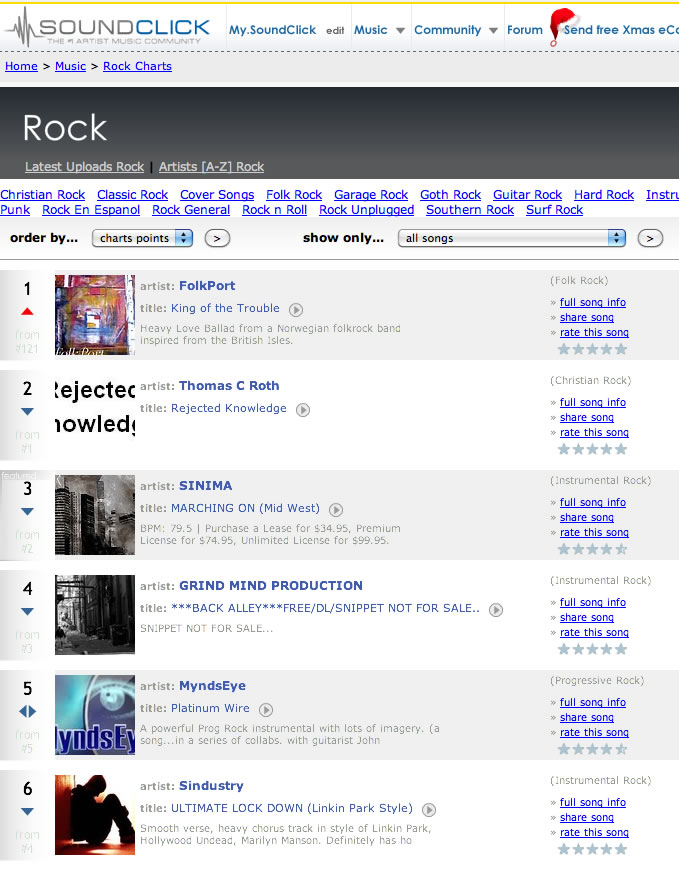Screen dimensions: 679x870
Task: Click the go button next to order by
Action: point(217,239)
